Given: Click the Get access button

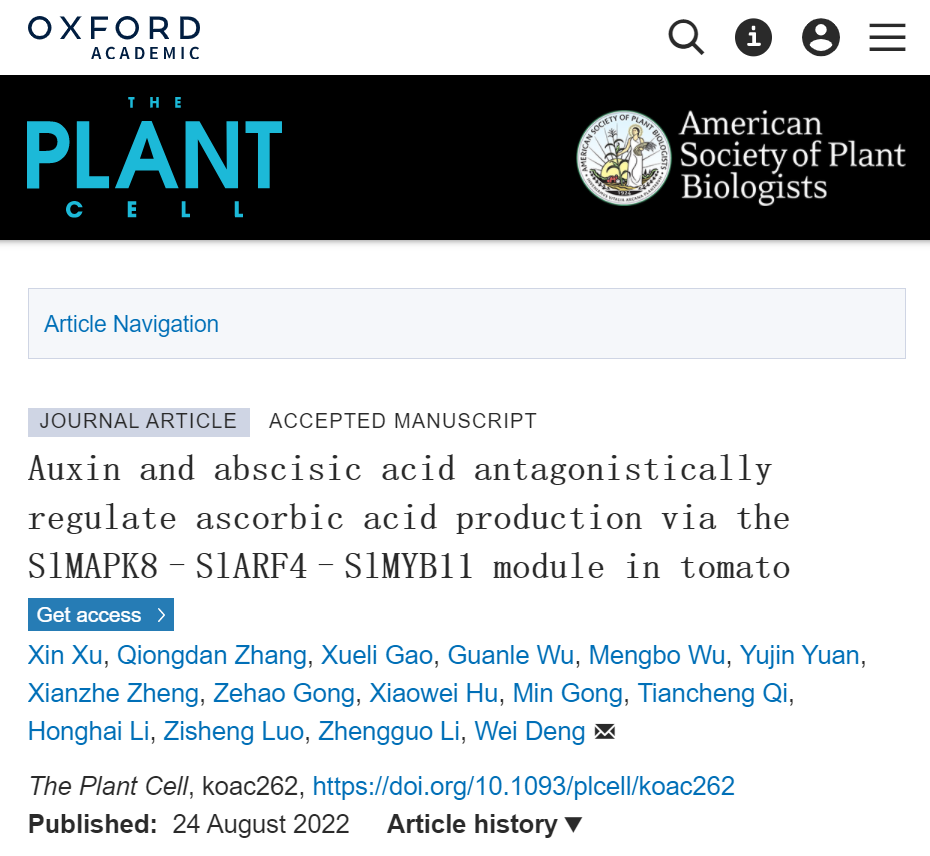Looking at the screenshot, I should coord(101,615).
